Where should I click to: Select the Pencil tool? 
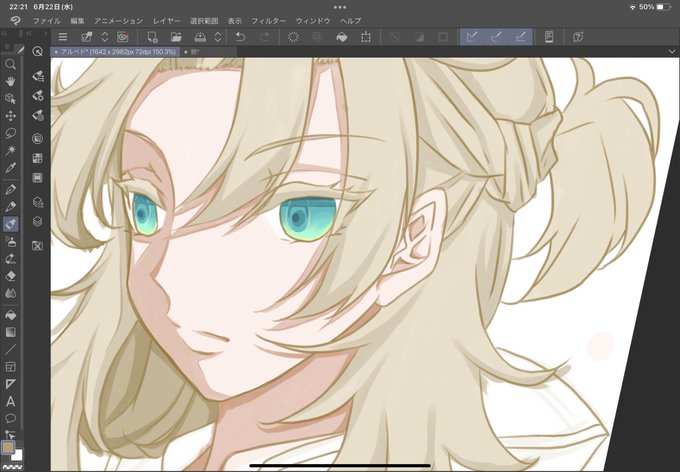(10, 206)
